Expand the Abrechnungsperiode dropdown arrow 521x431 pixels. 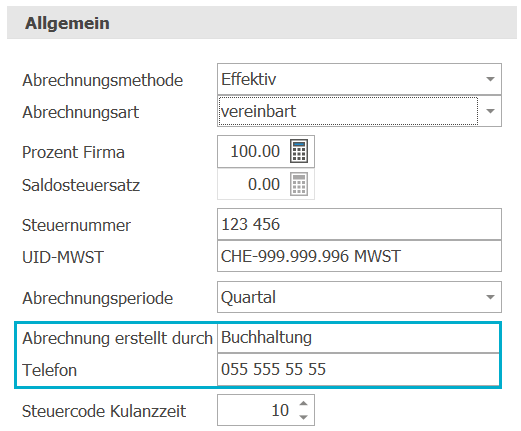click(490, 297)
